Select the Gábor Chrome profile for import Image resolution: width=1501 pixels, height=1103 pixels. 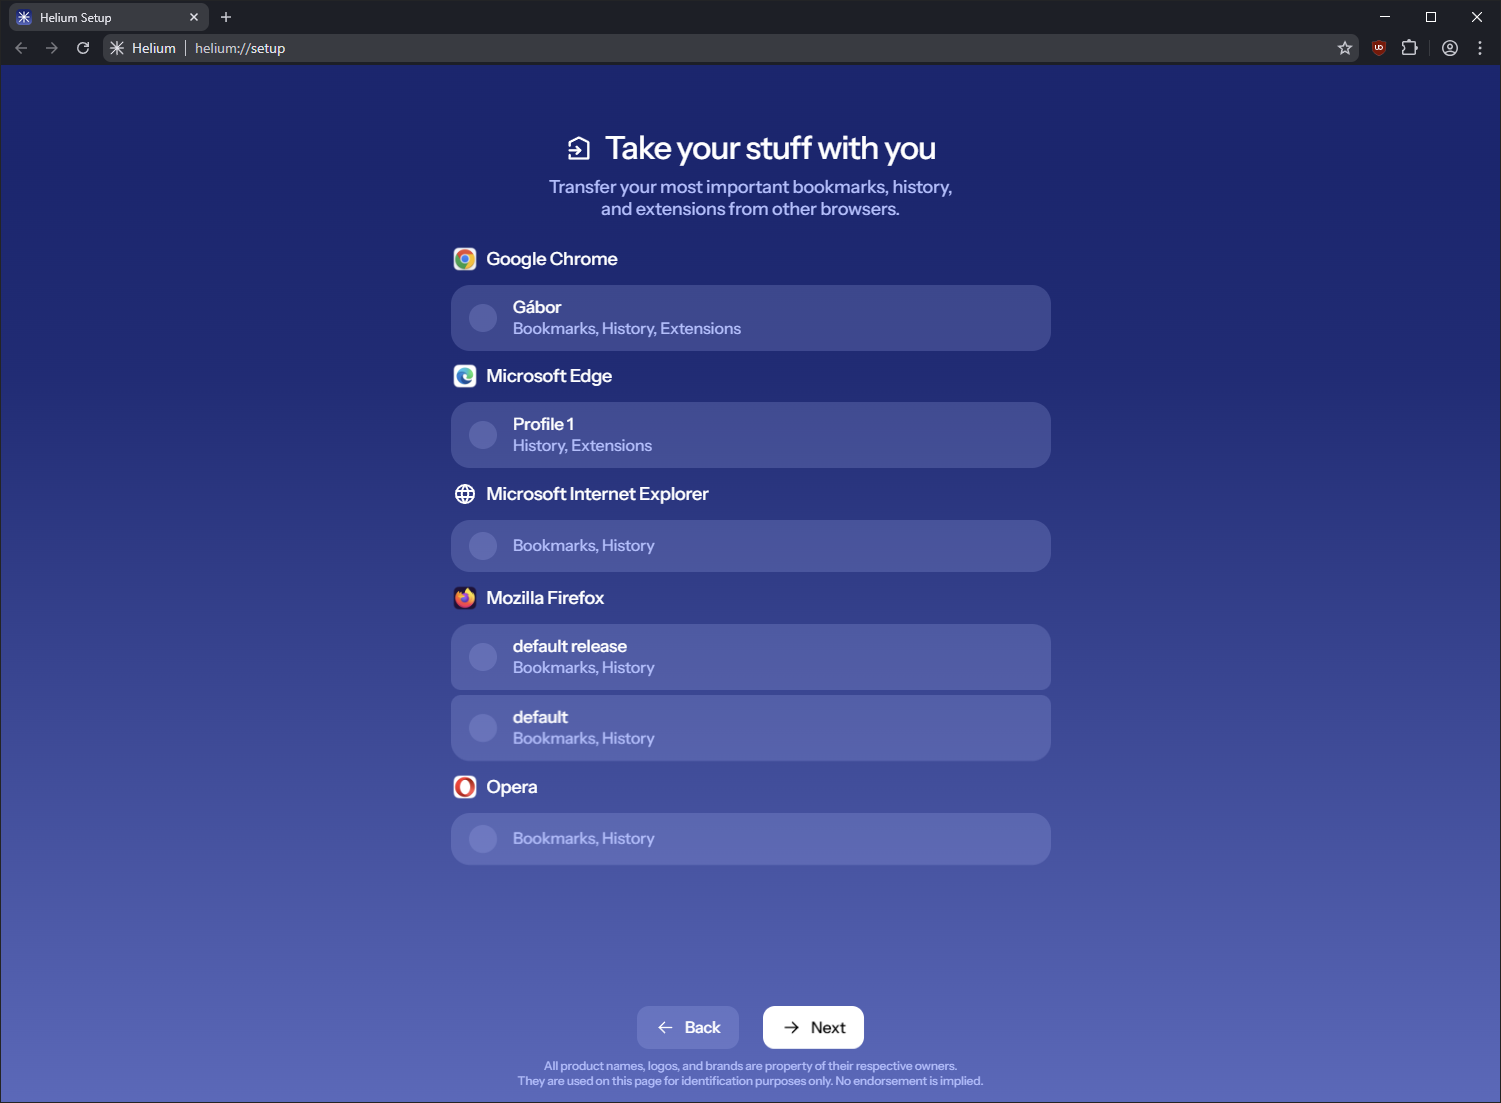(x=750, y=318)
